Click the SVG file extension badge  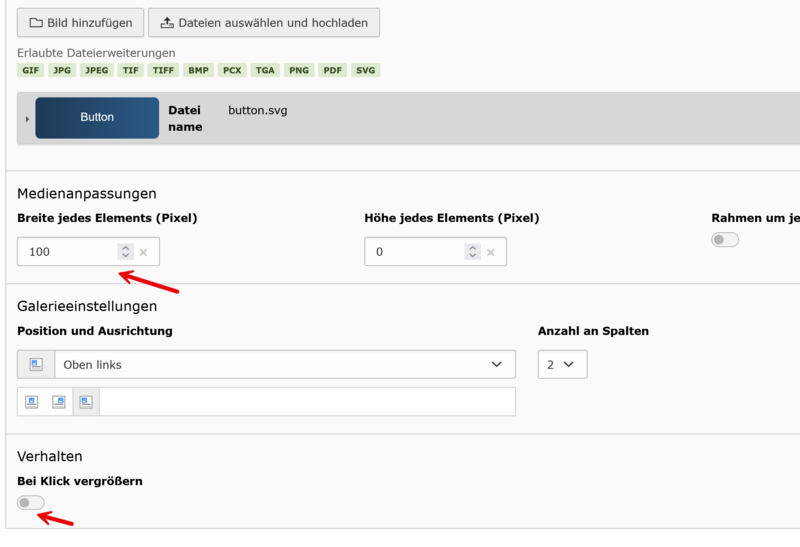click(366, 70)
